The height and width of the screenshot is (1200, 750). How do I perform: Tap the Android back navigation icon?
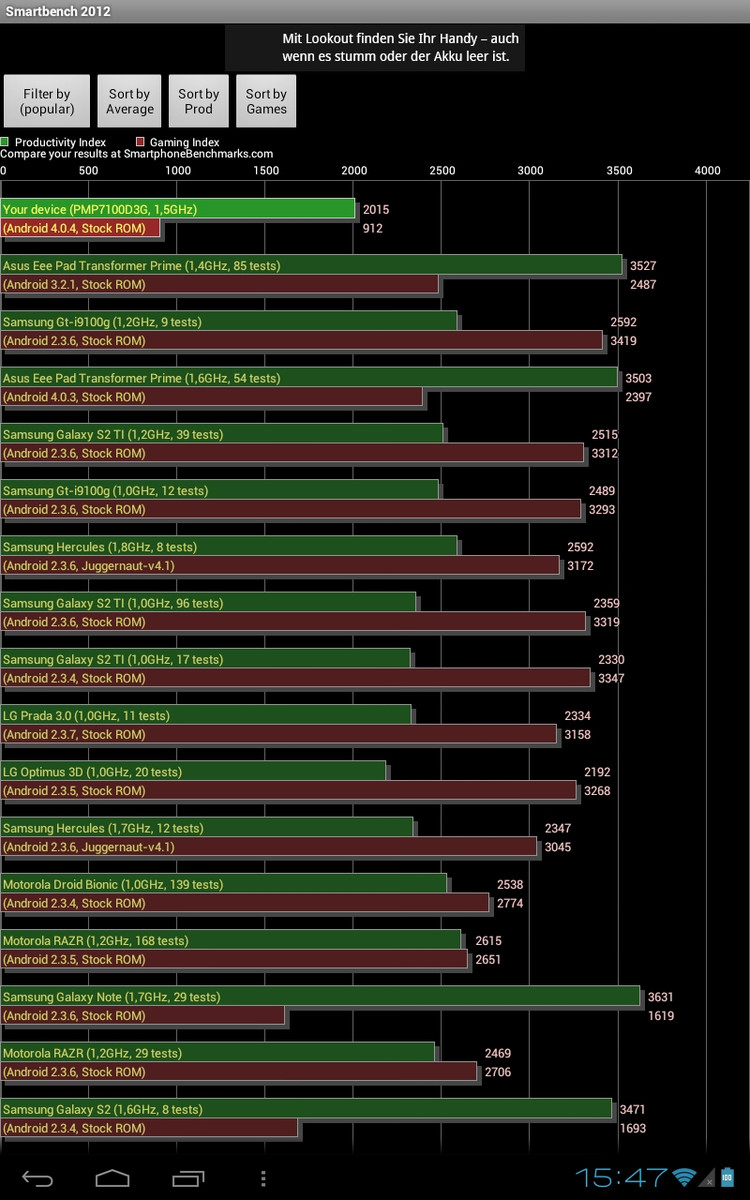click(x=38, y=1178)
